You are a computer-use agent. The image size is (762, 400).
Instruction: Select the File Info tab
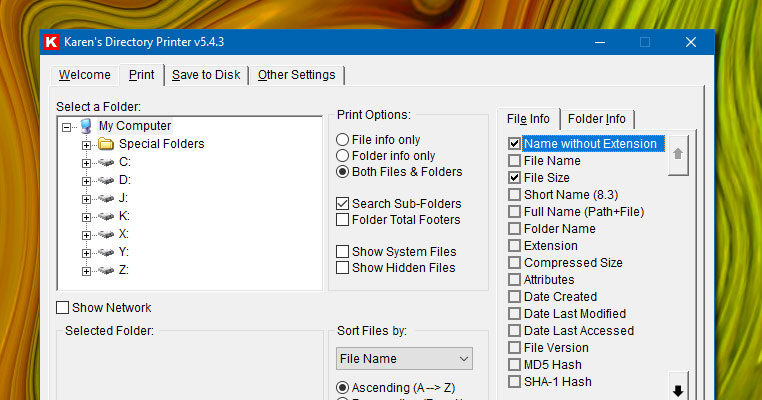[x=528, y=119]
